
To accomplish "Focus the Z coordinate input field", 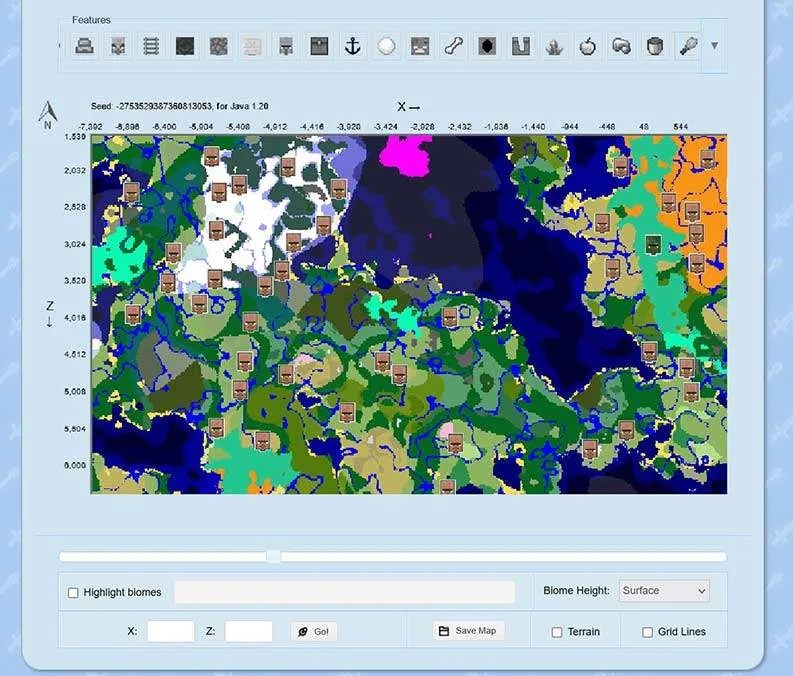I will [249, 632].
